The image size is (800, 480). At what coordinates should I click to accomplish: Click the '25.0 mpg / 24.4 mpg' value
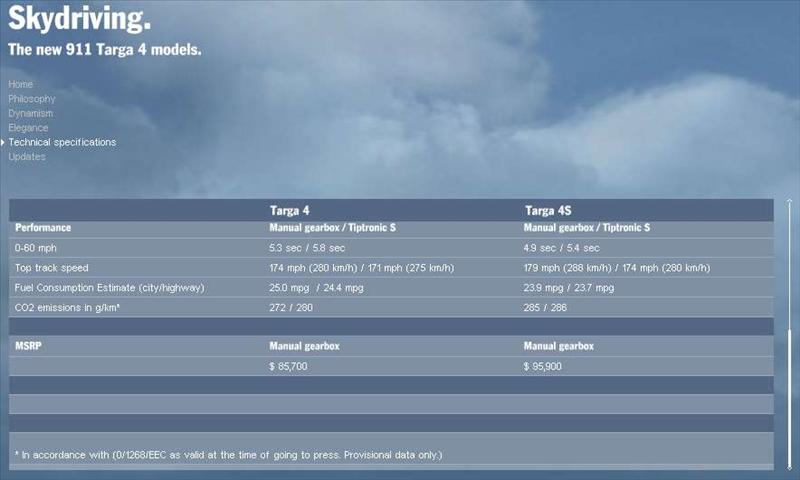[316, 288]
